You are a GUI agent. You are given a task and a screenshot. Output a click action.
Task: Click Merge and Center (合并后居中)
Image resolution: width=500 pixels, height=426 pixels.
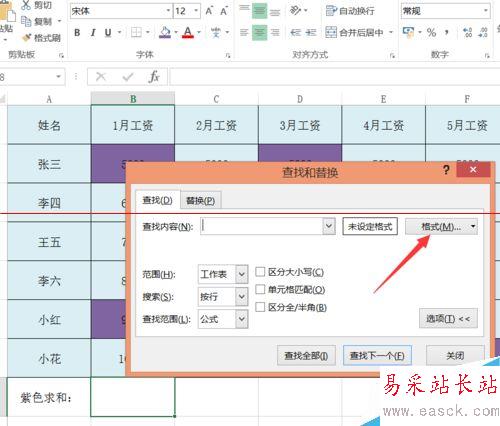(x=354, y=33)
